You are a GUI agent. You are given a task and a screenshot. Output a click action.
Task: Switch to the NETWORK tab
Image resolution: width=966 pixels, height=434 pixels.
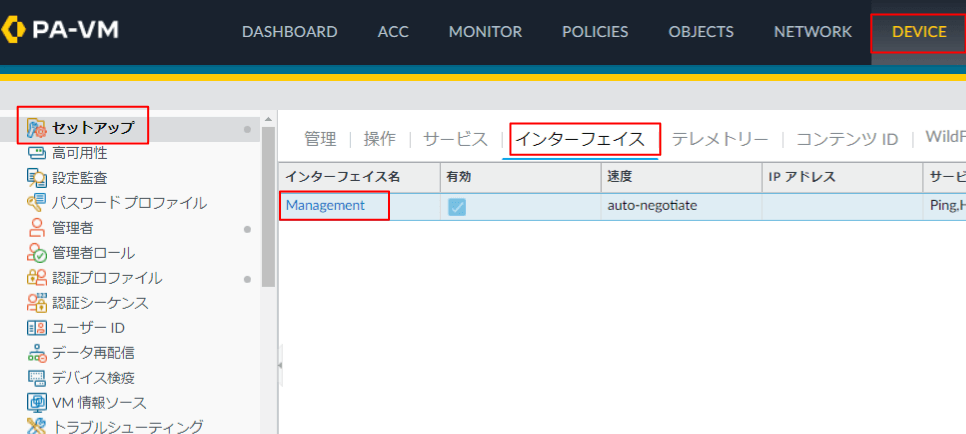813,31
